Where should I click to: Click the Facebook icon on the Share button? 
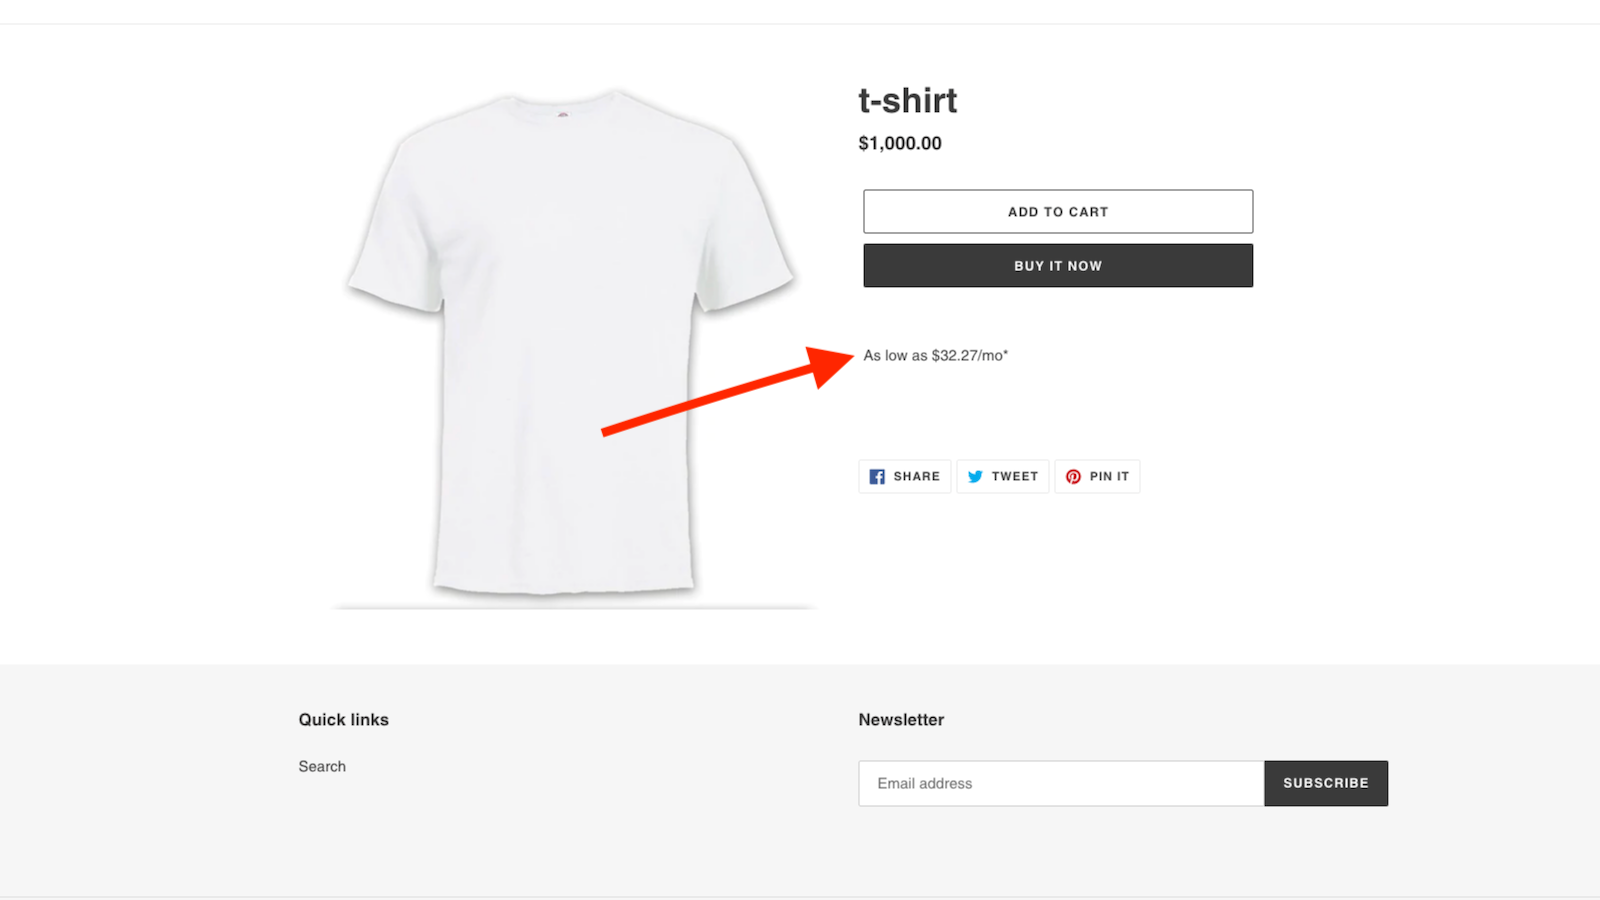(877, 476)
